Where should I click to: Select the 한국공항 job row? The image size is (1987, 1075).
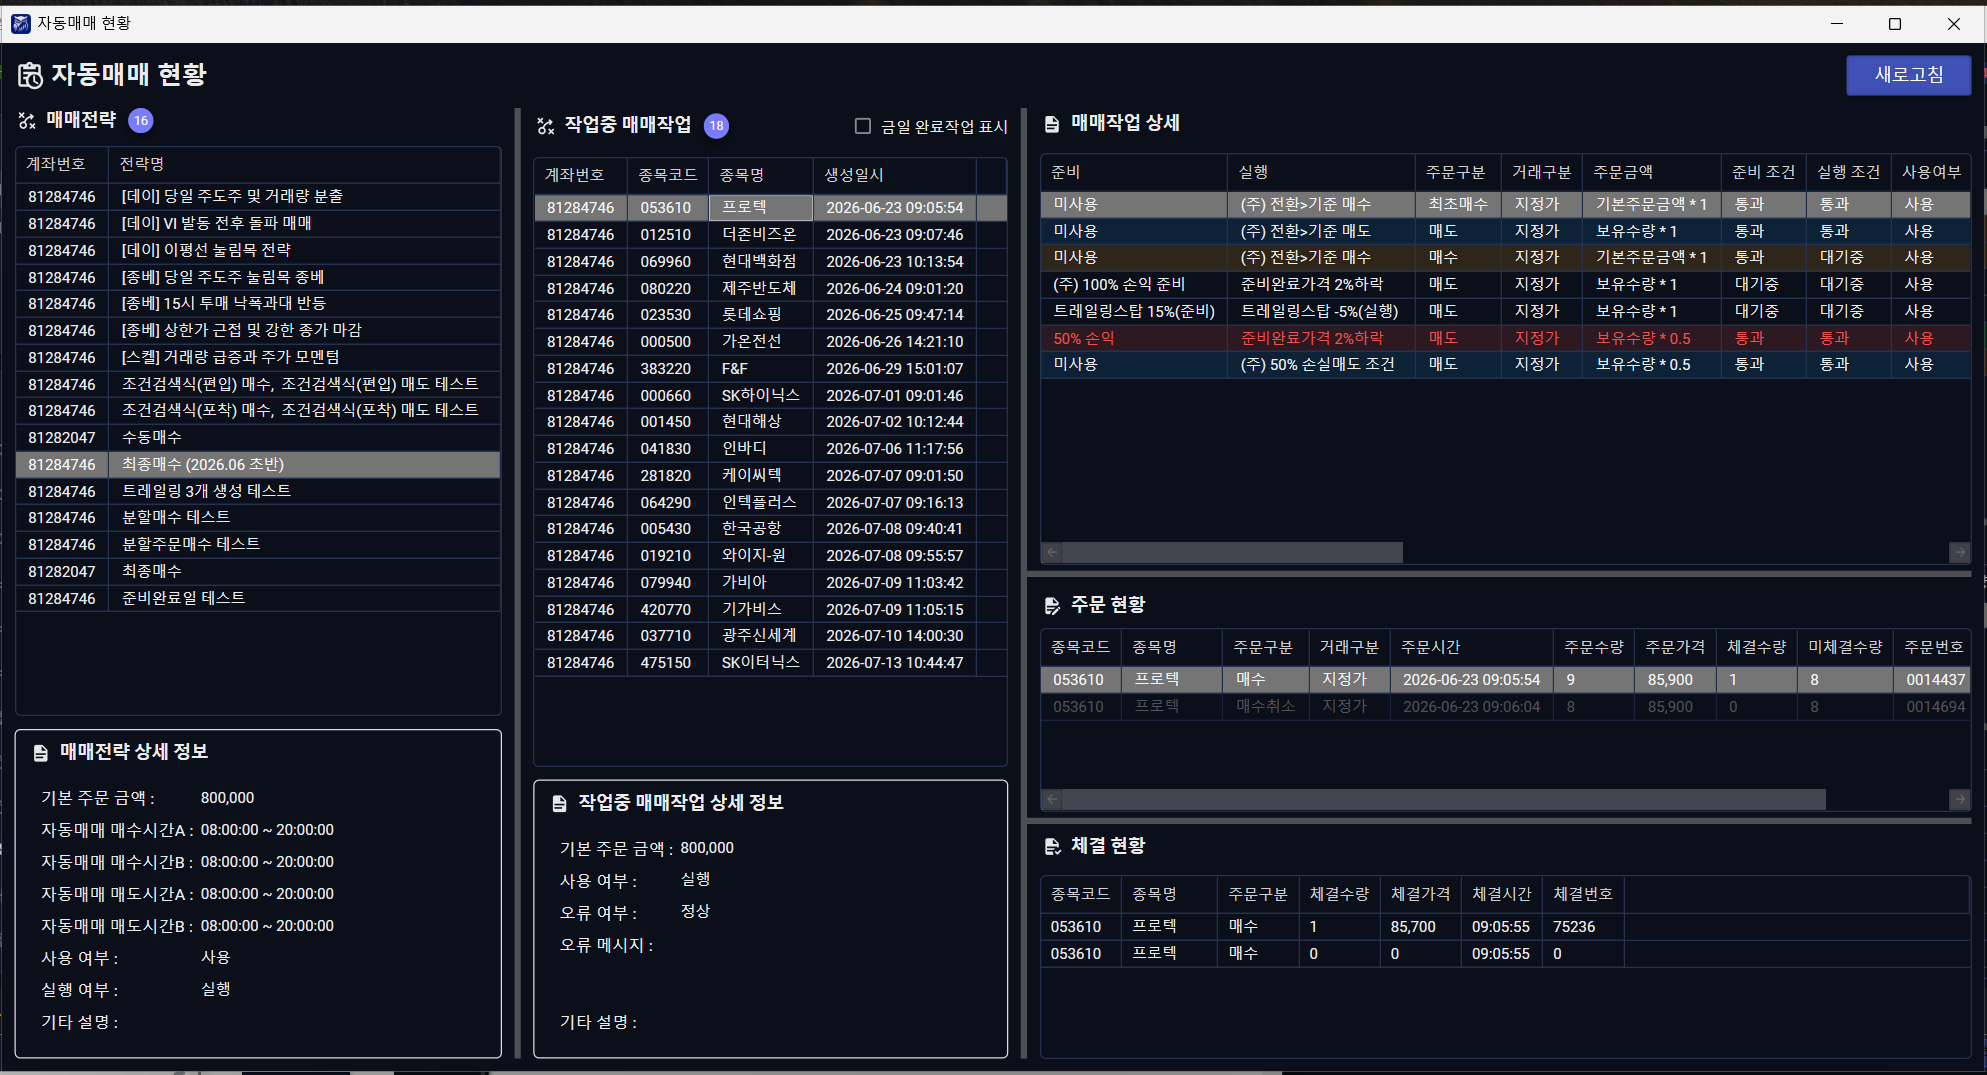click(x=770, y=529)
